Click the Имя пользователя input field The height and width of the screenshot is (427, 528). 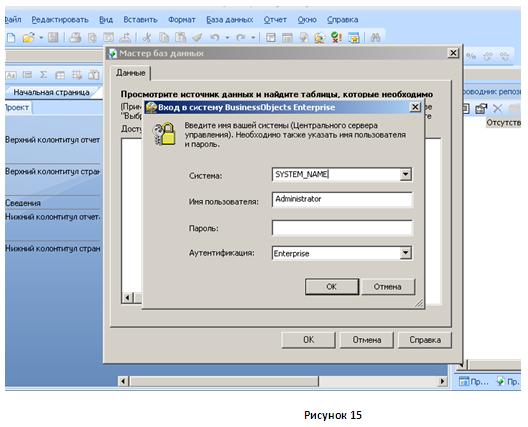tap(341, 199)
